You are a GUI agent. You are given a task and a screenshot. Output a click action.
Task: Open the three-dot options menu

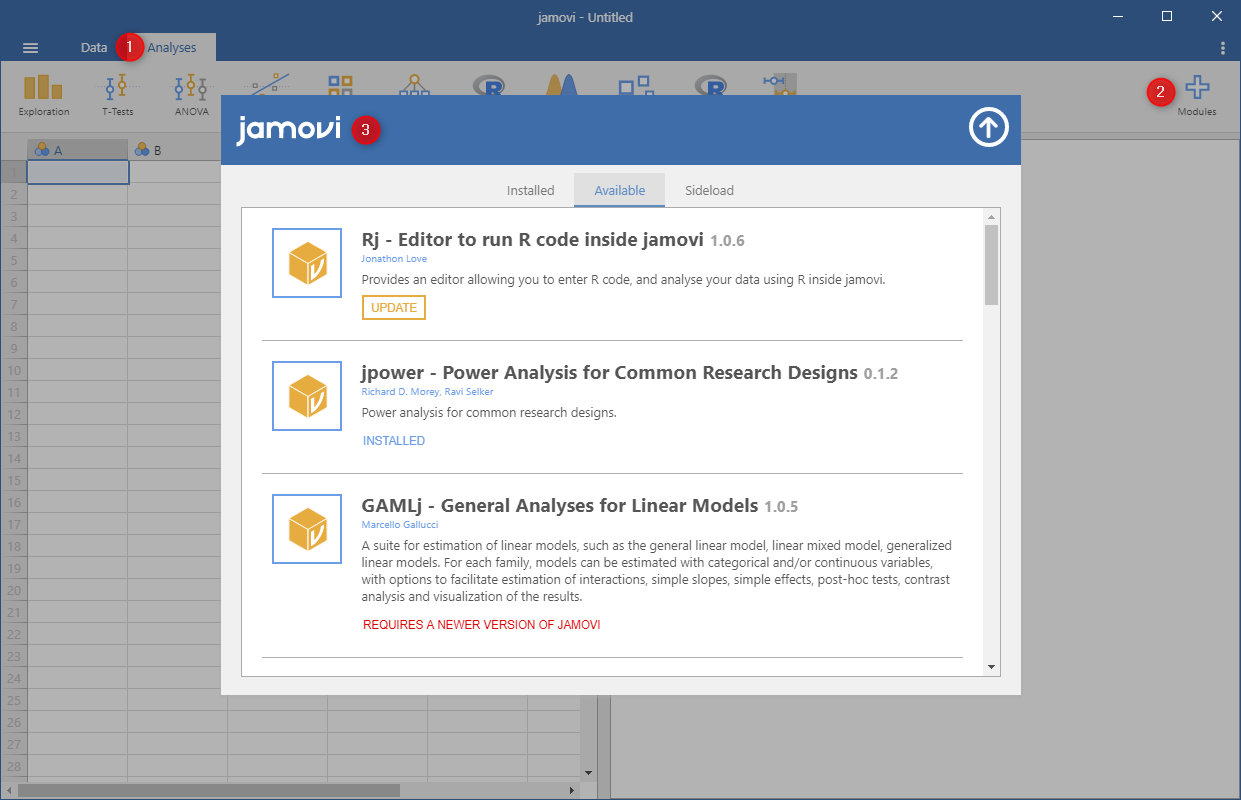(x=1222, y=47)
